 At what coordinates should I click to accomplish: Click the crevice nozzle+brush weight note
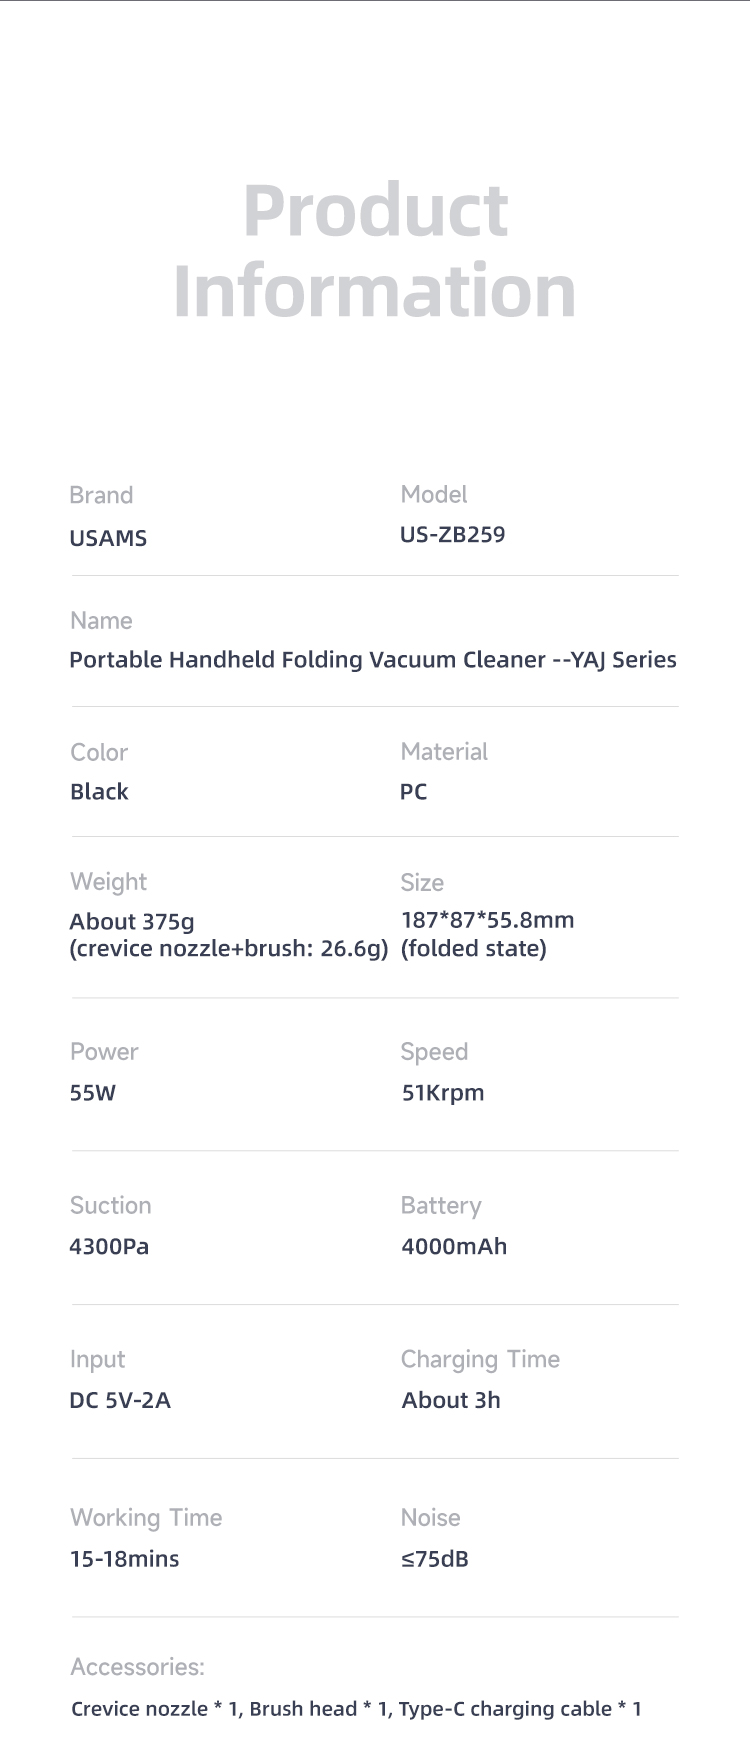[229, 948]
